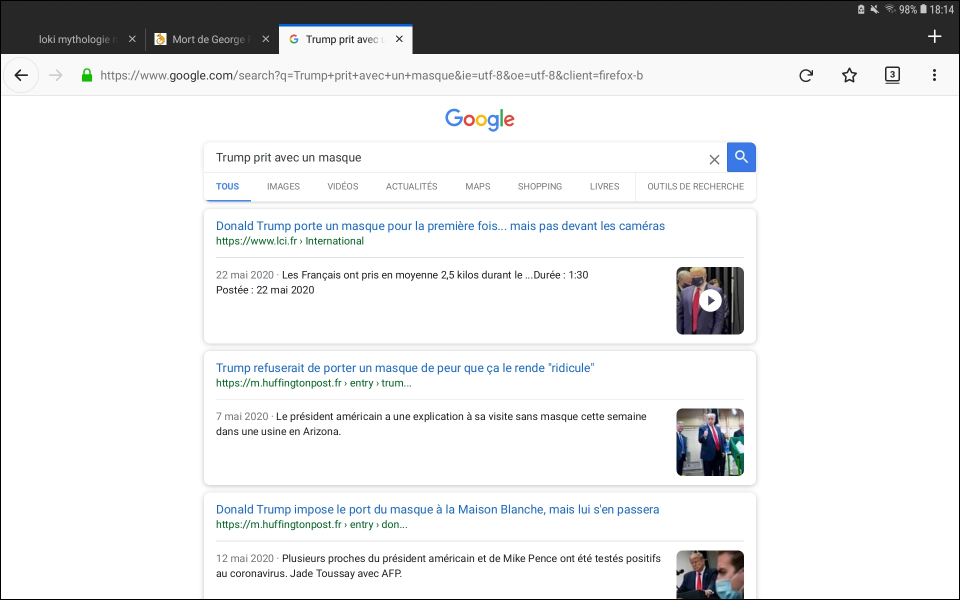960x600 pixels.
Task: Switch to the Actualités results tab
Action: pos(411,186)
